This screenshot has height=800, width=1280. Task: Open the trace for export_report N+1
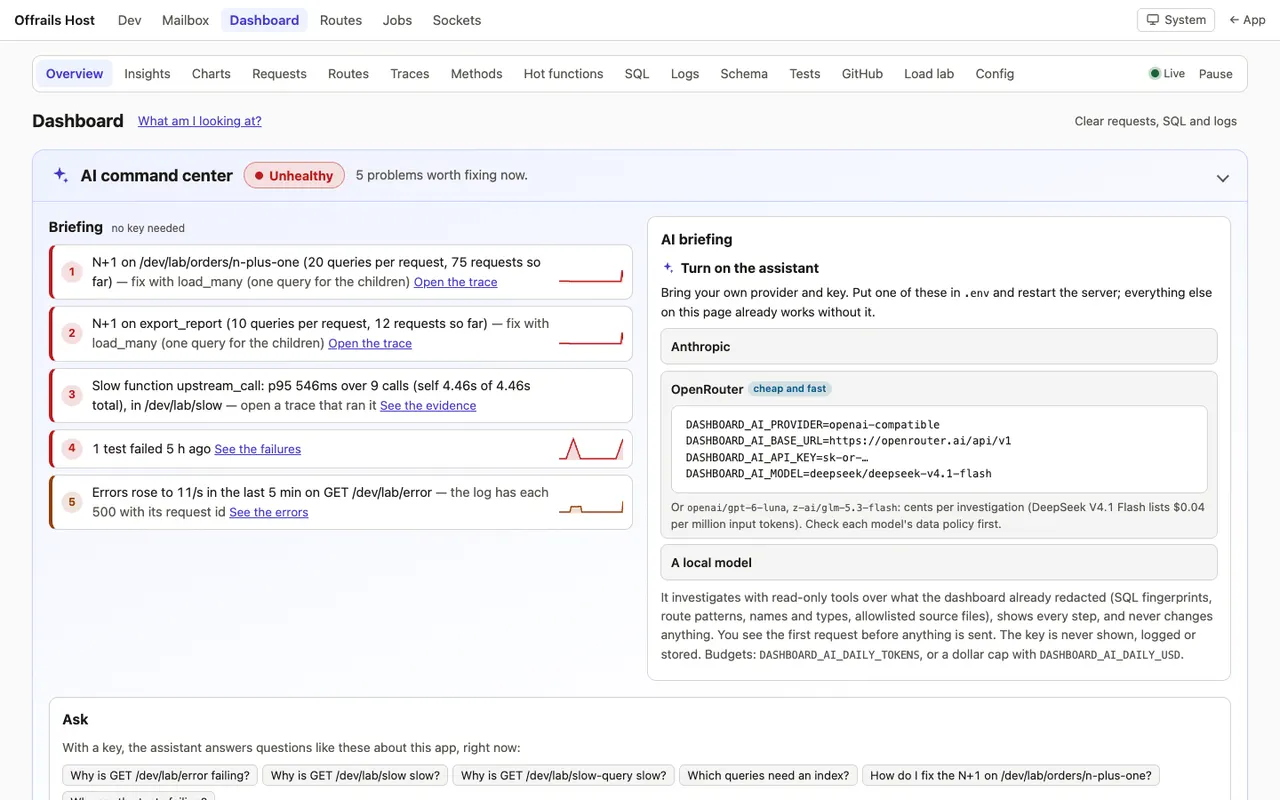(370, 343)
